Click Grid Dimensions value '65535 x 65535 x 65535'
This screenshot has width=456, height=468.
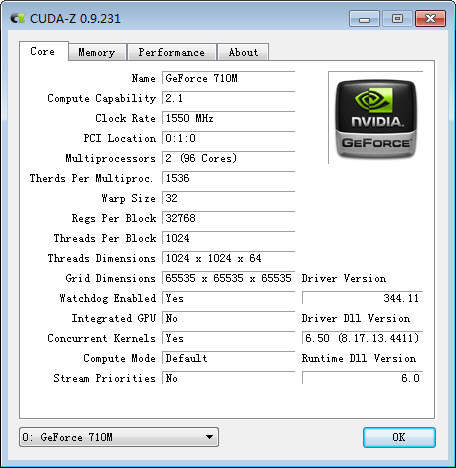229,278
